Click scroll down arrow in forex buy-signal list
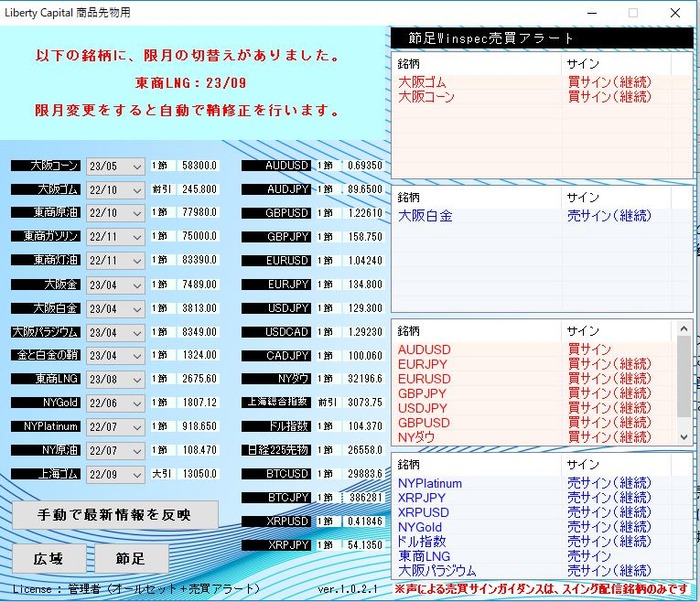 pyautogui.click(x=683, y=437)
